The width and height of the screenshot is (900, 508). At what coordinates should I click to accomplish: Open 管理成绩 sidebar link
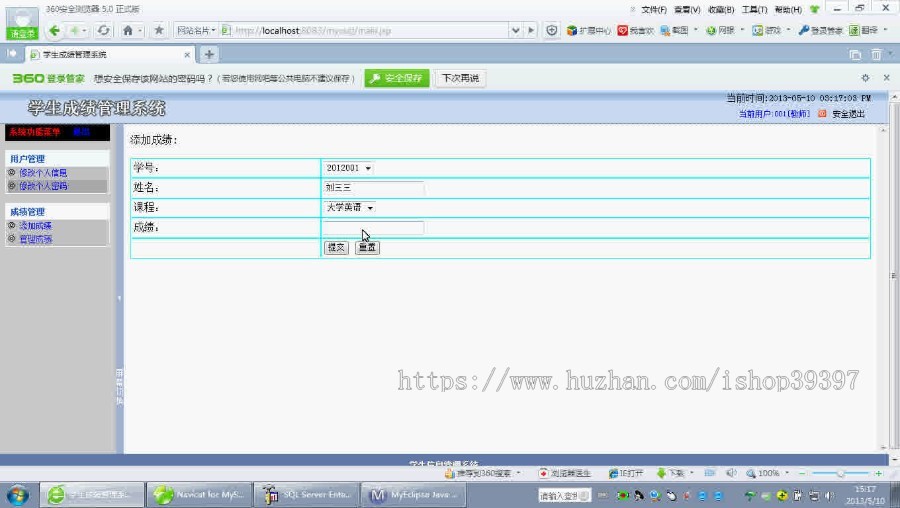pyautogui.click(x=36, y=239)
